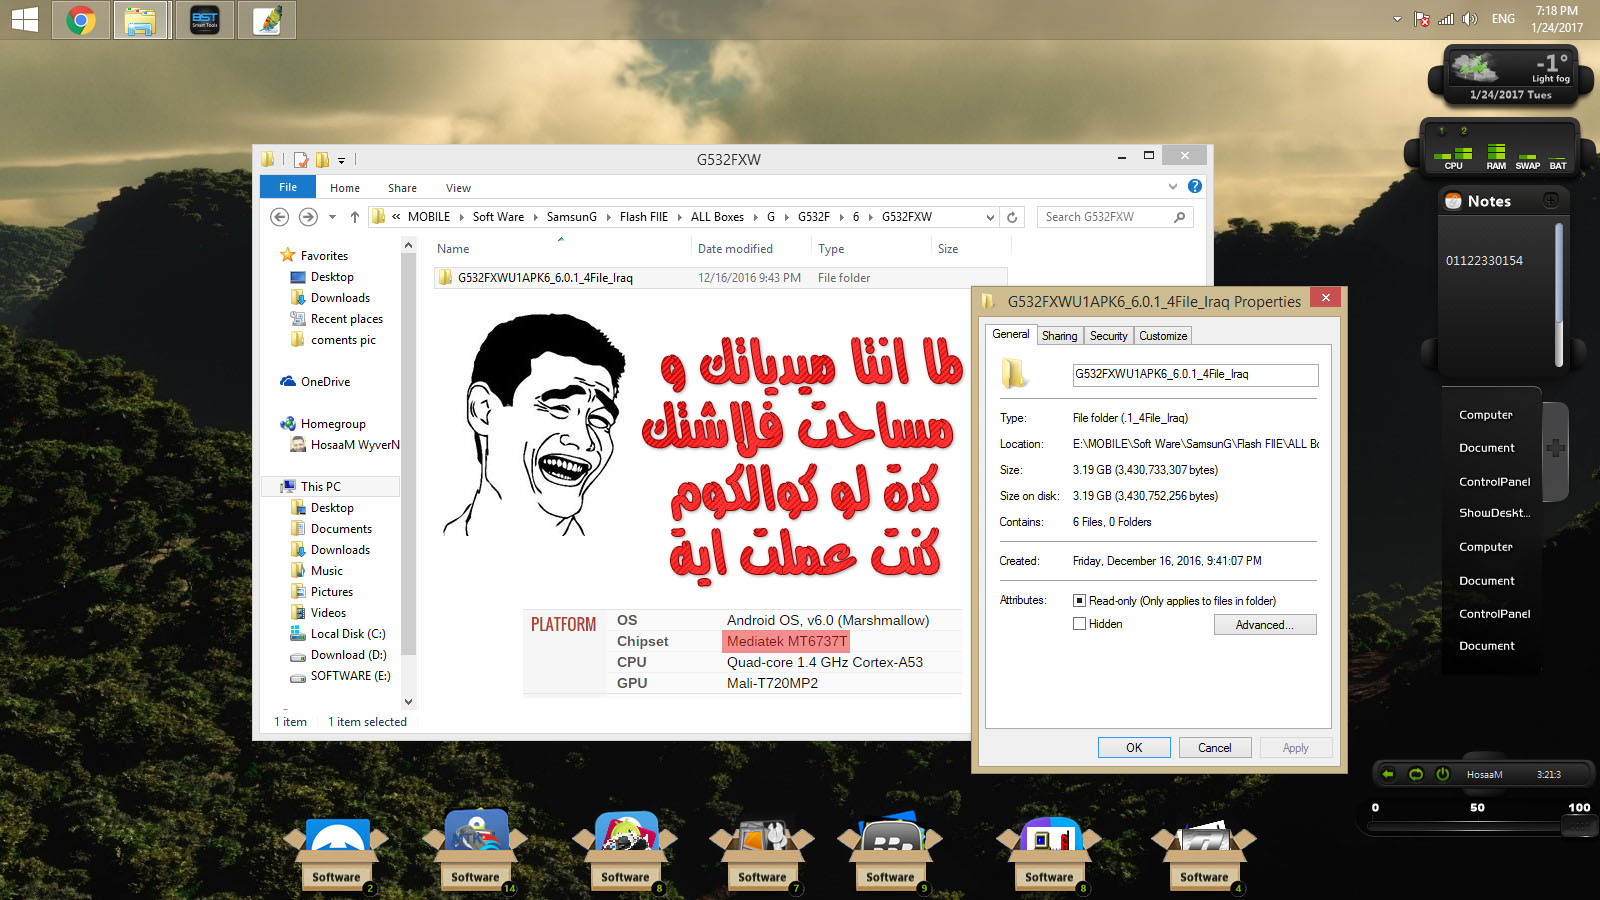1600x900 pixels.
Task: Open recent locations dropdown arrow
Action: coord(332,217)
